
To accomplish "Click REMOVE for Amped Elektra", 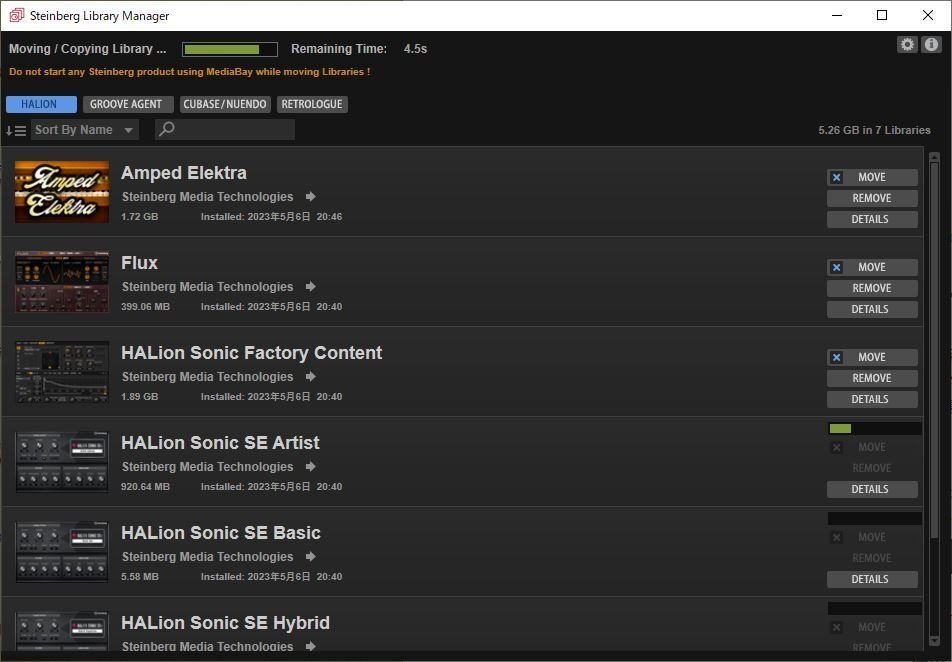I will (872, 198).
